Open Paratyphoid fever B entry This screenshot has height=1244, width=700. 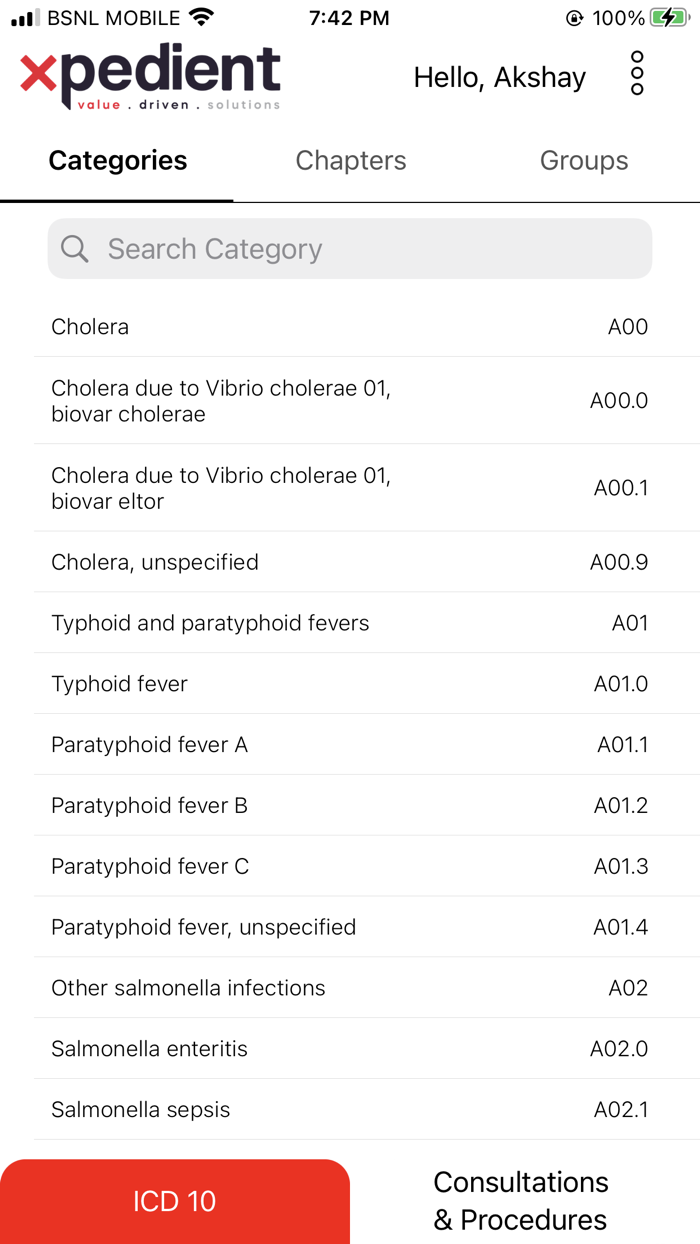(x=350, y=805)
